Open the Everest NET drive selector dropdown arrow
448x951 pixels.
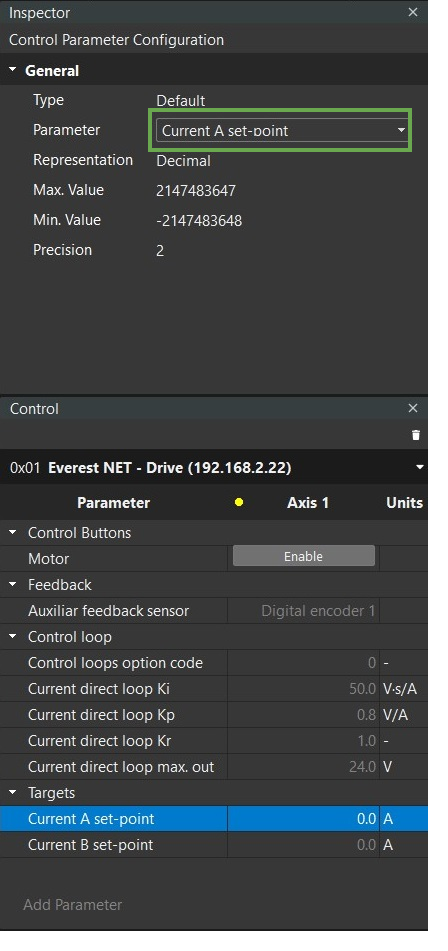point(419,468)
